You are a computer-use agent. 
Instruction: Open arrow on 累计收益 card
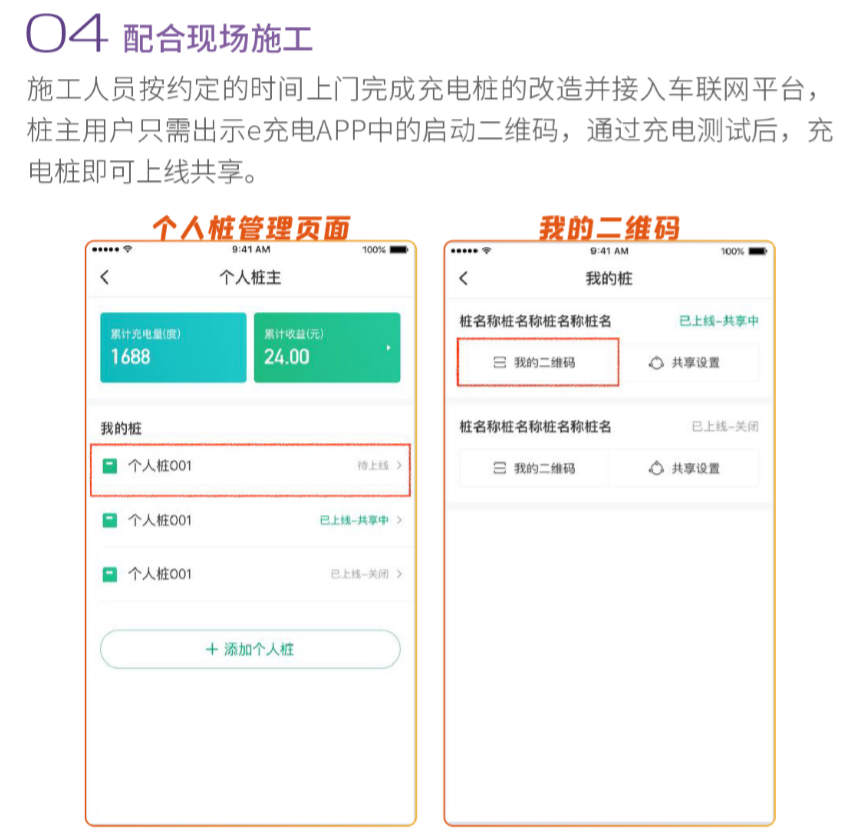(389, 348)
